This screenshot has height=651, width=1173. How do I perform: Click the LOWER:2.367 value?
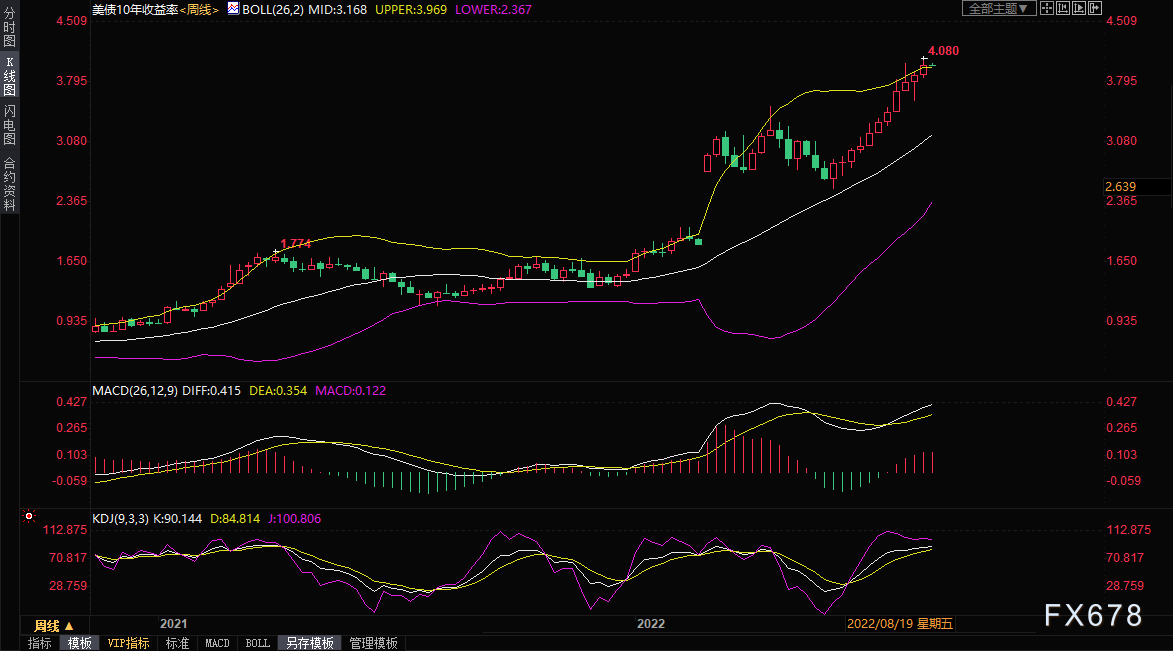494,10
